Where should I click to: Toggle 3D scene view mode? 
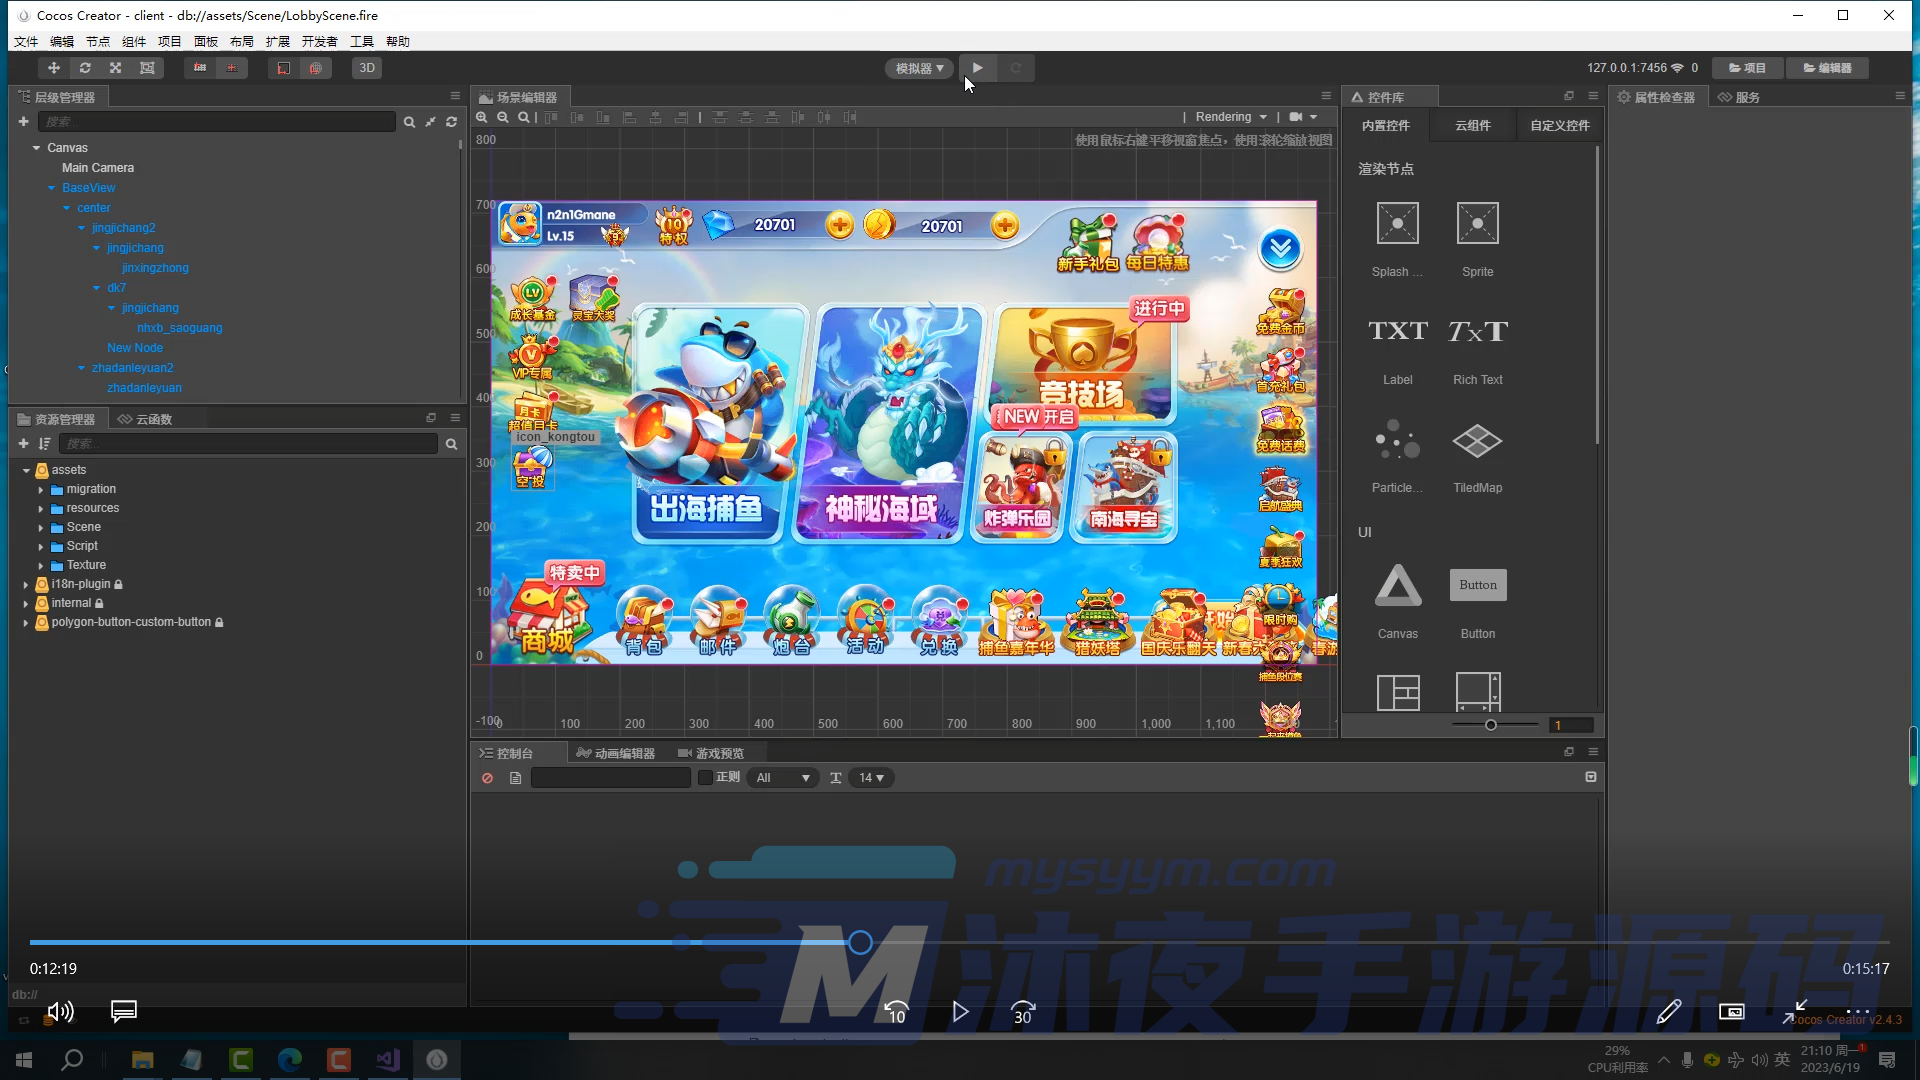point(367,68)
